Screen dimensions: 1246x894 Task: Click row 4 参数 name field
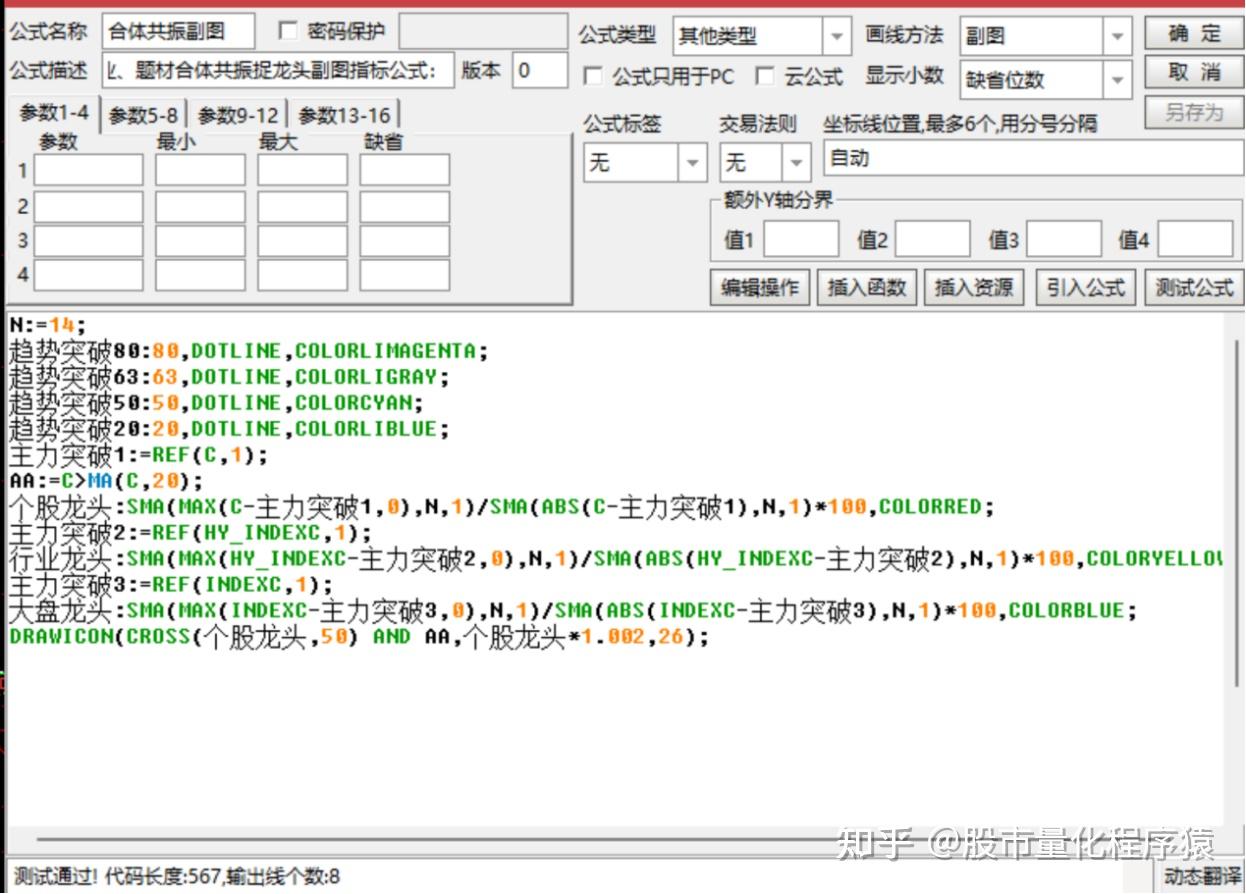point(89,275)
